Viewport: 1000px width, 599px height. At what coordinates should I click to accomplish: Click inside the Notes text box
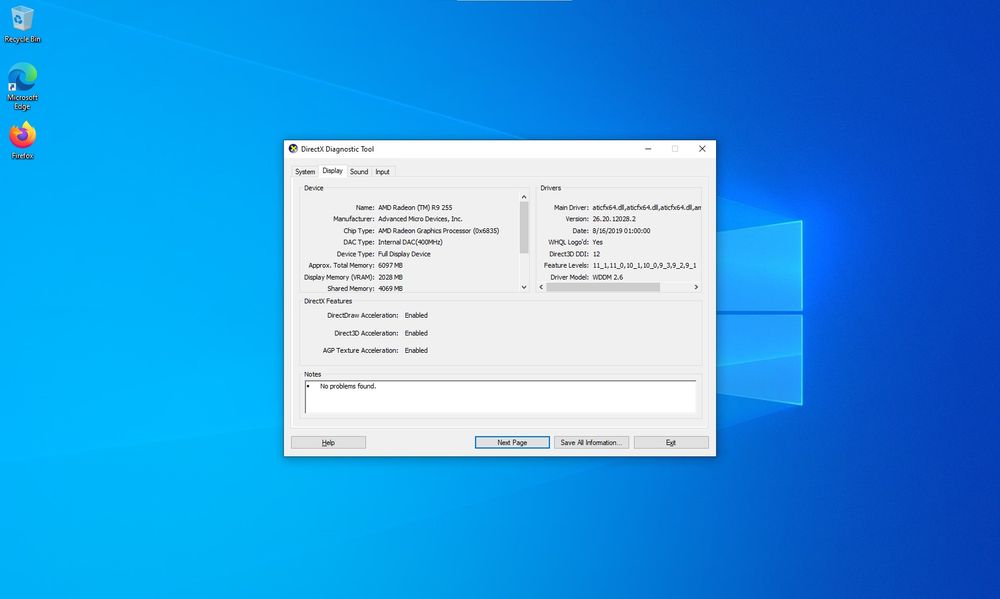501,397
